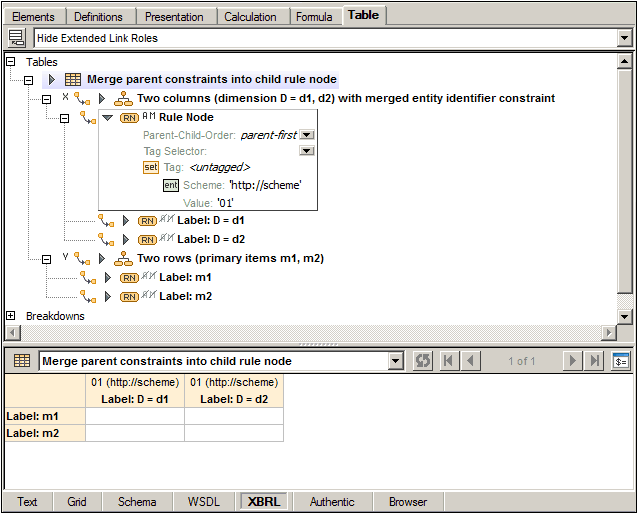The width and height of the screenshot is (638, 514).
Task: Click the 'set' icon next to Tag
Action: pos(151,167)
